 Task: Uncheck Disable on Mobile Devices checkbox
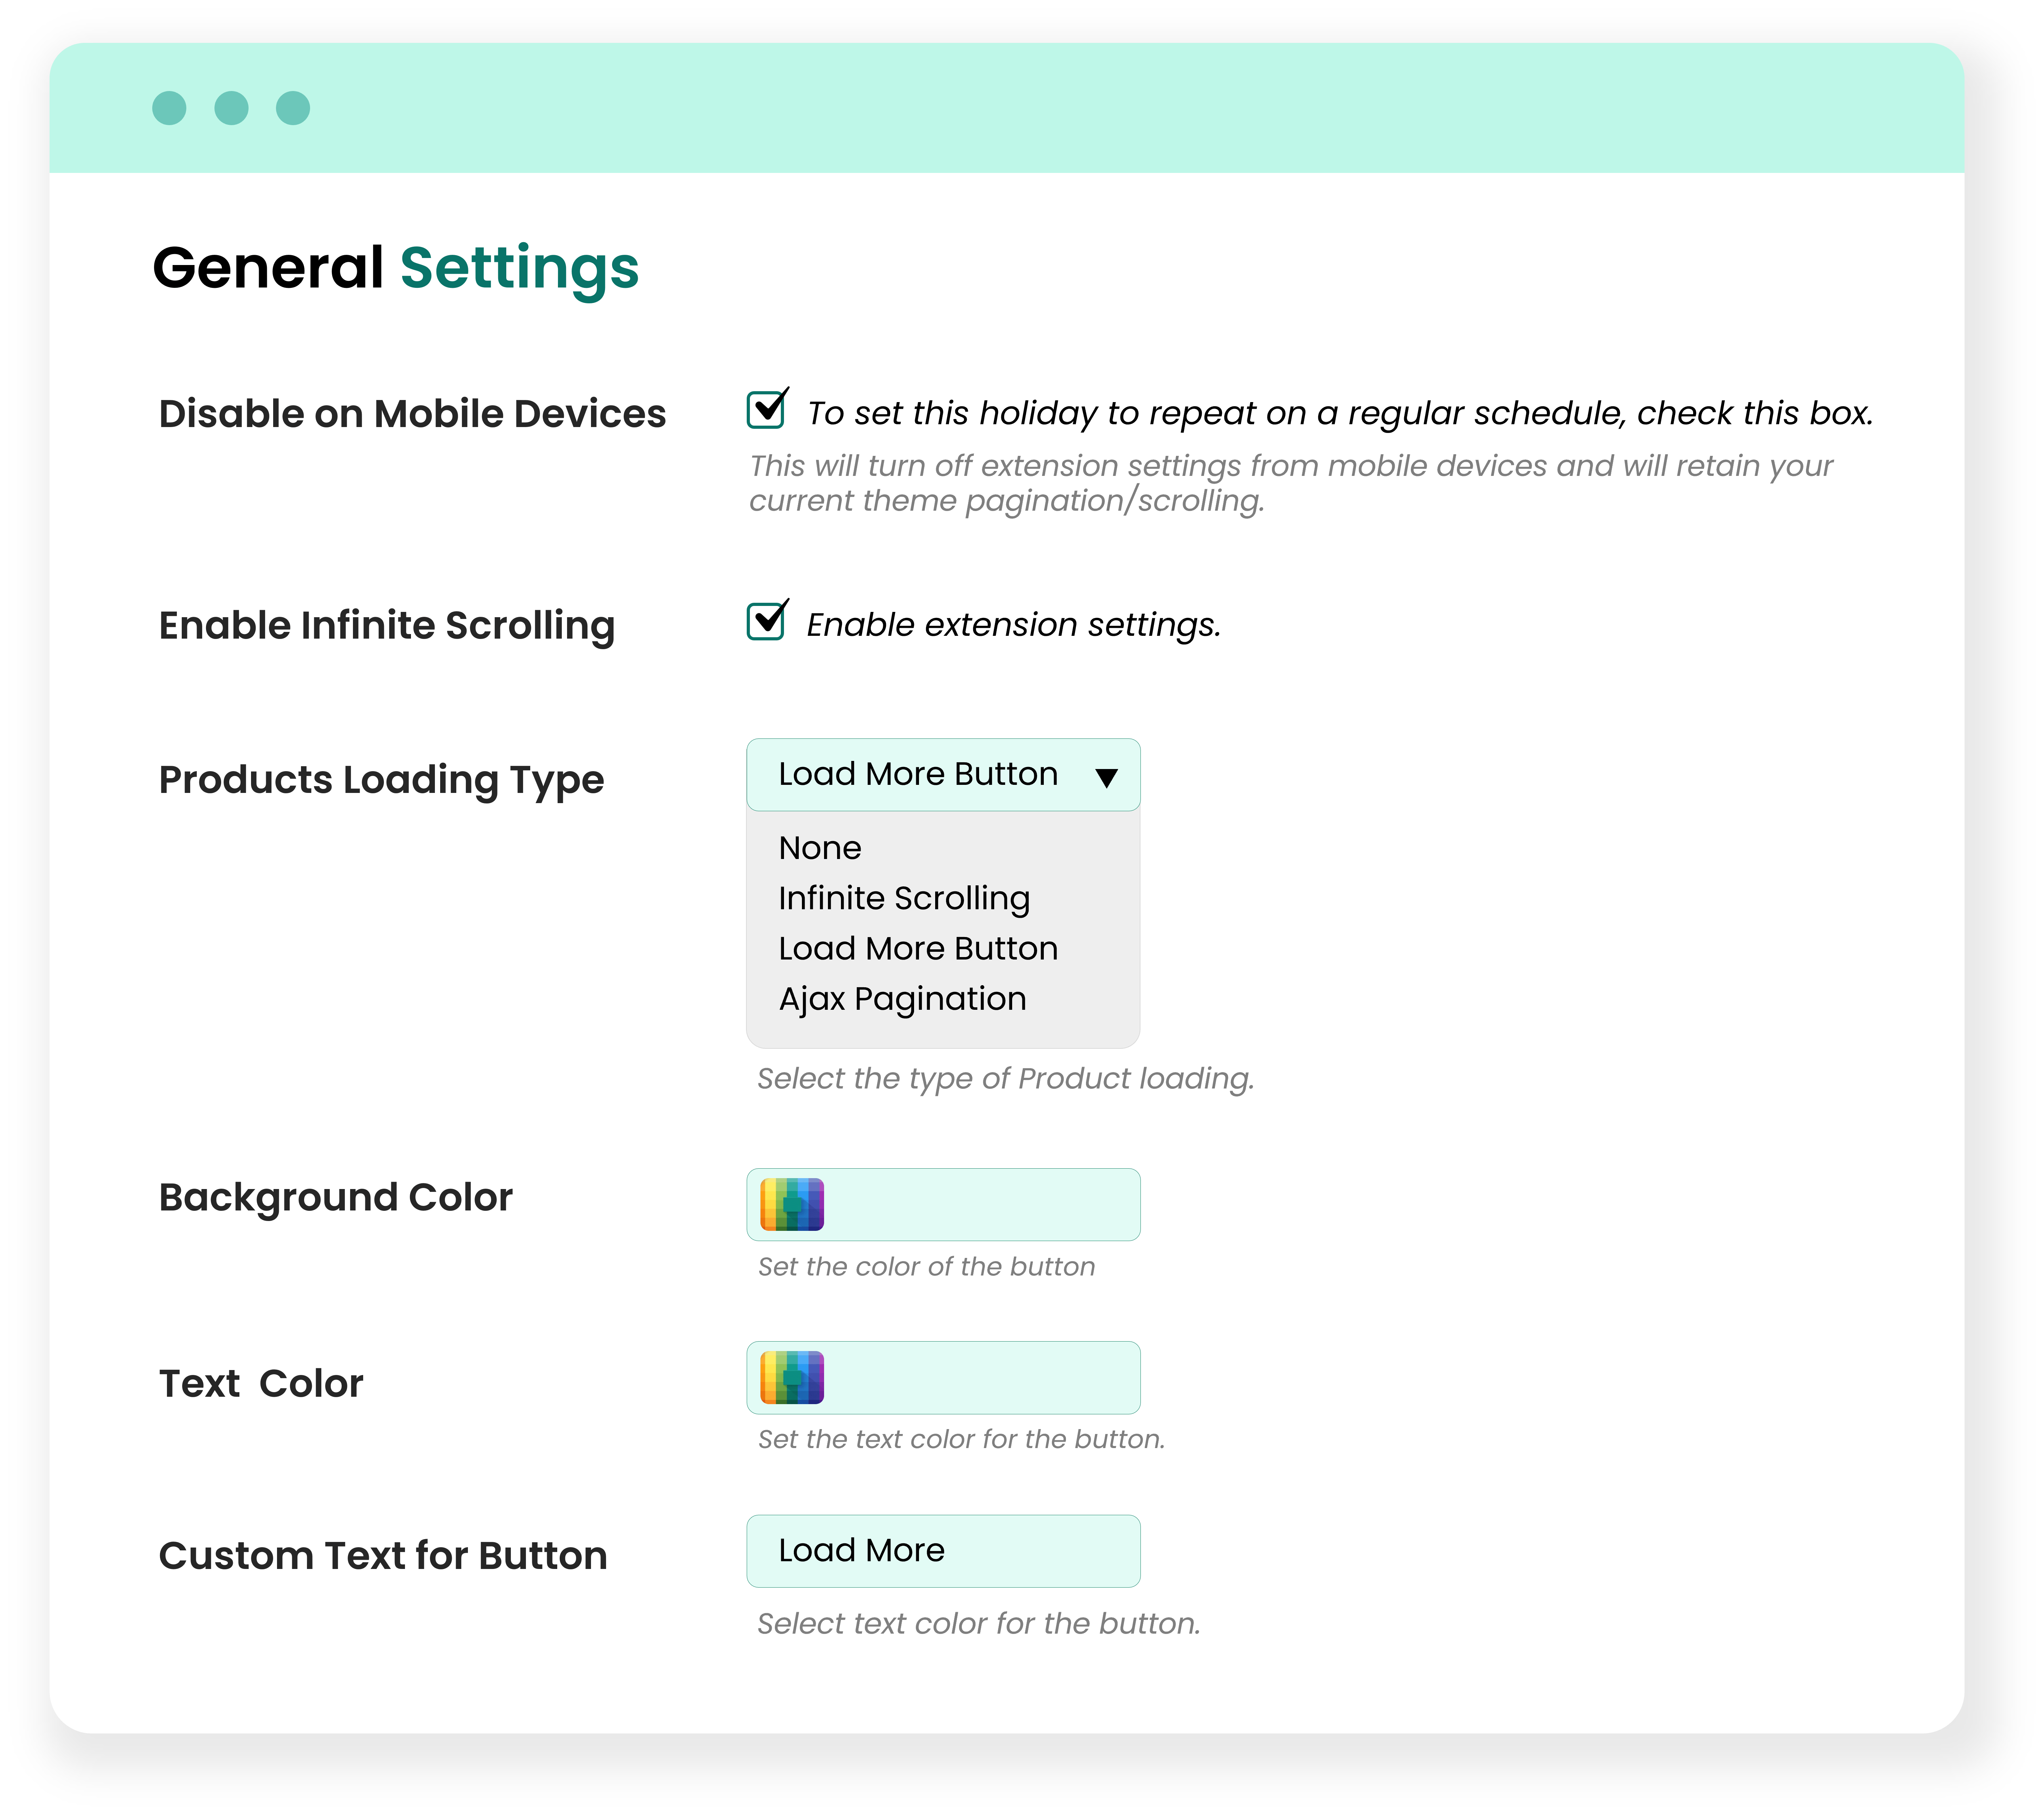point(766,410)
